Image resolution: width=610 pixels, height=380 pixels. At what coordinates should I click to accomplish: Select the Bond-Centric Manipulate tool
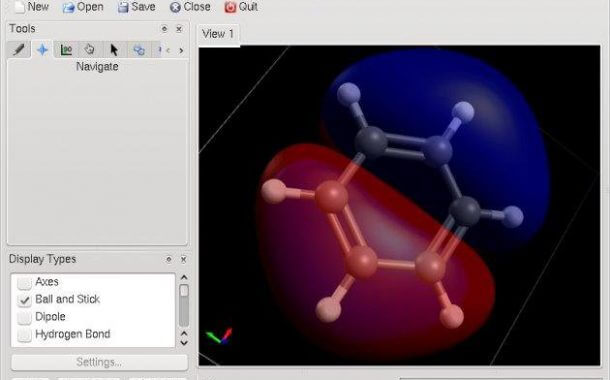pos(66,50)
